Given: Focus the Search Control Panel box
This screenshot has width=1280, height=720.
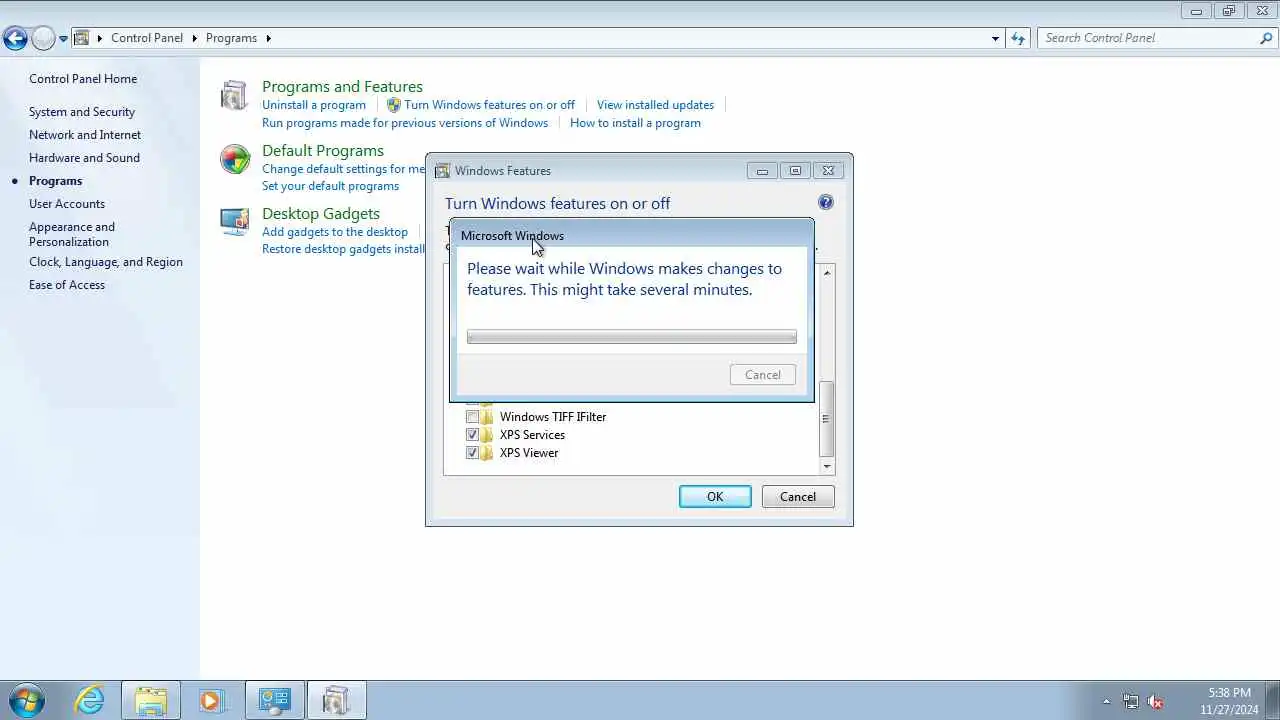Looking at the screenshot, I should pos(1148,38).
